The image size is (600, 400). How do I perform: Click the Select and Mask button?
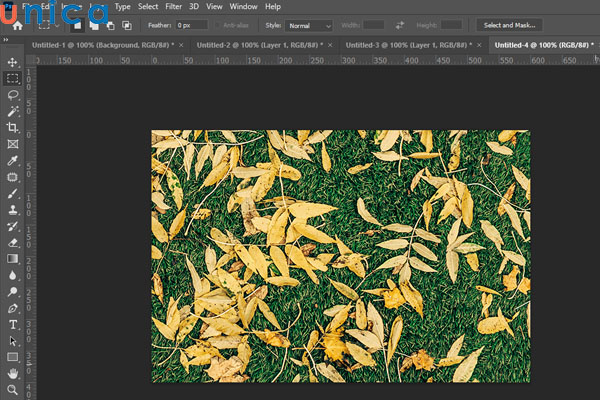[x=509, y=24]
